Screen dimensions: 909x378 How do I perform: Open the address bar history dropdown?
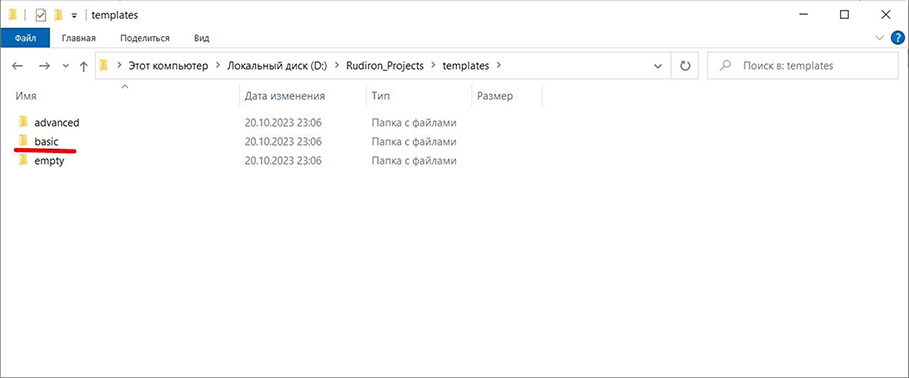658,66
